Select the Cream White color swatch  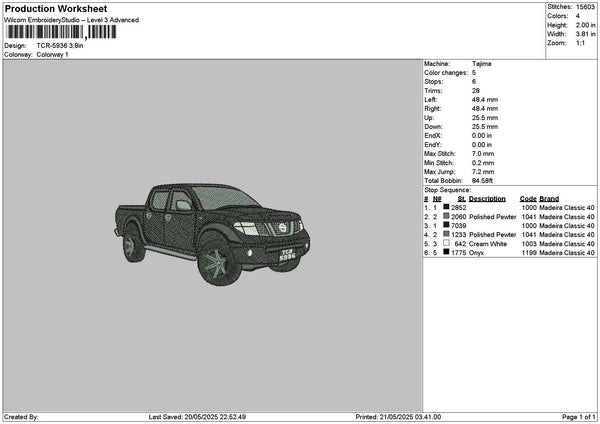pos(446,243)
